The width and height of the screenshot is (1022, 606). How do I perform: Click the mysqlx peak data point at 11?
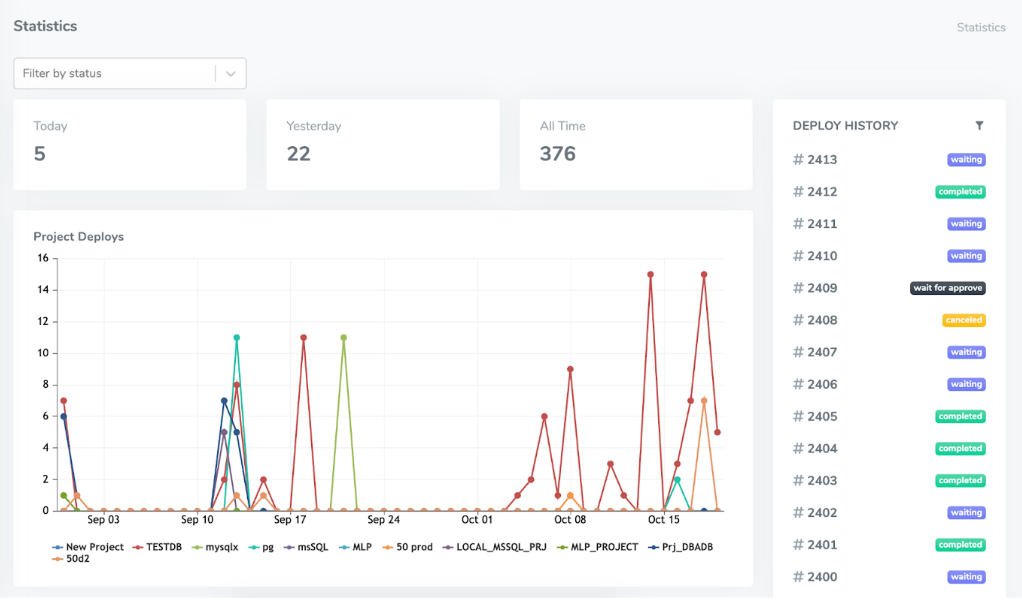[343, 338]
